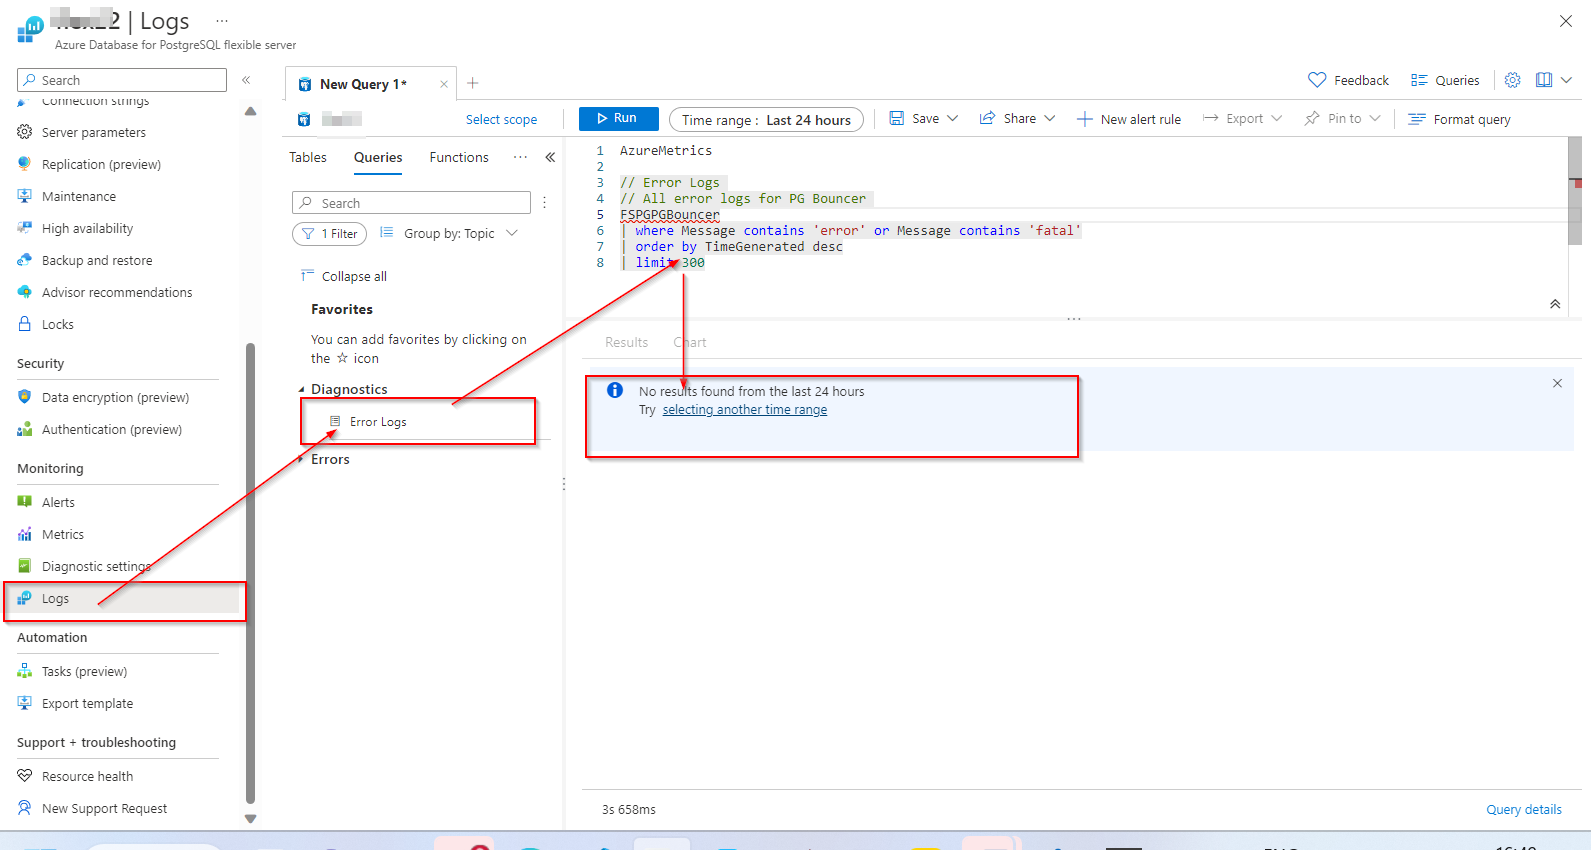Collapse the queries side pane

pyautogui.click(x=550, y=157)
